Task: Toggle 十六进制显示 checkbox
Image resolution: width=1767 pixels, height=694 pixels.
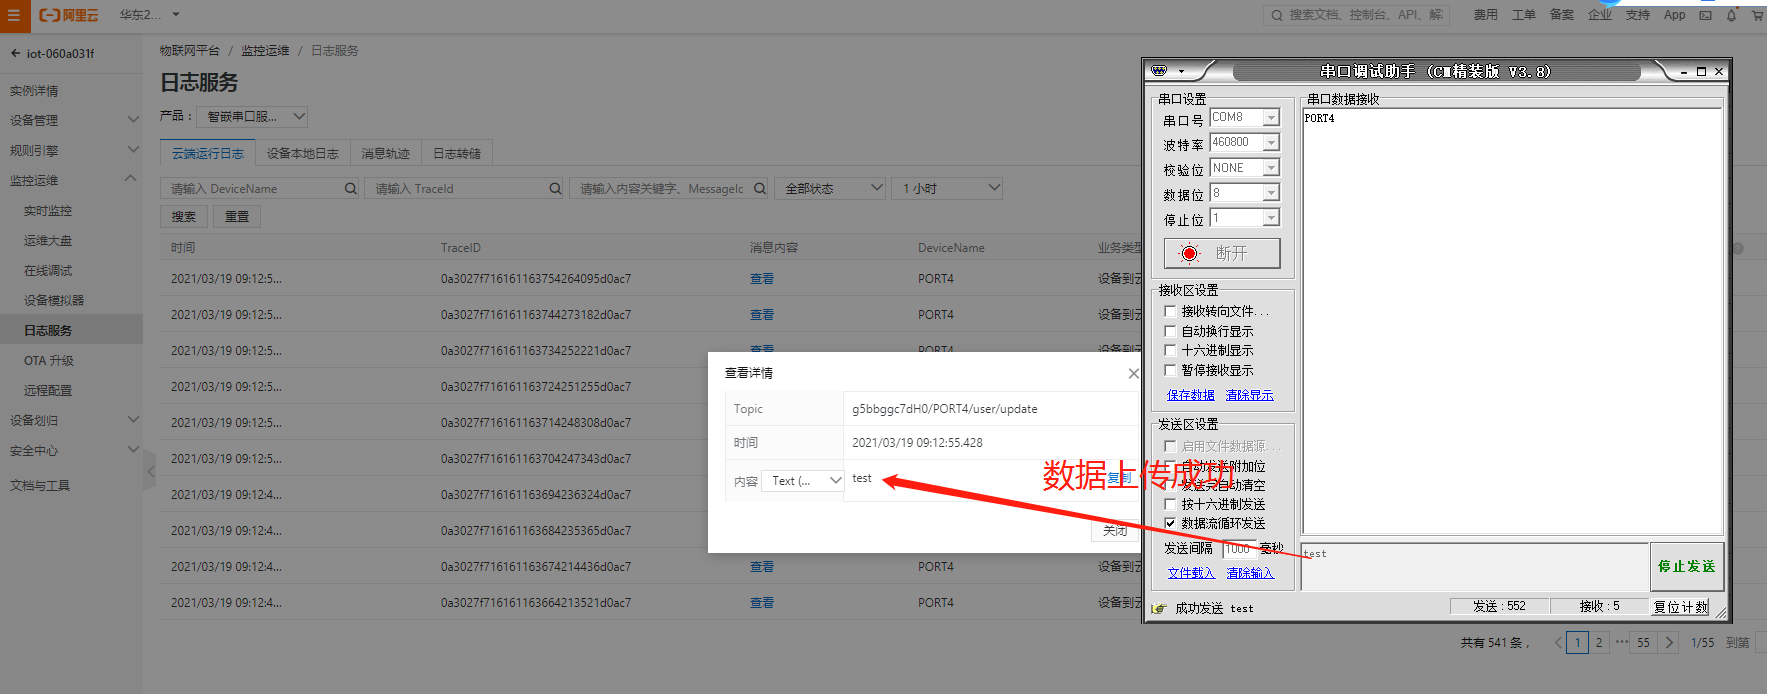Action: point(1170,350)
